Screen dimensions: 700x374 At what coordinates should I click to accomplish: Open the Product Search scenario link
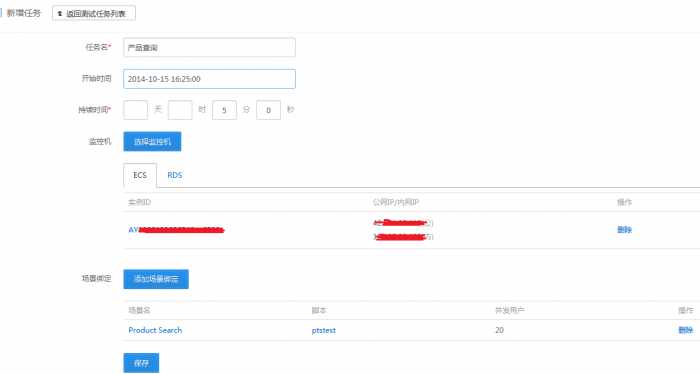(155, 330)
